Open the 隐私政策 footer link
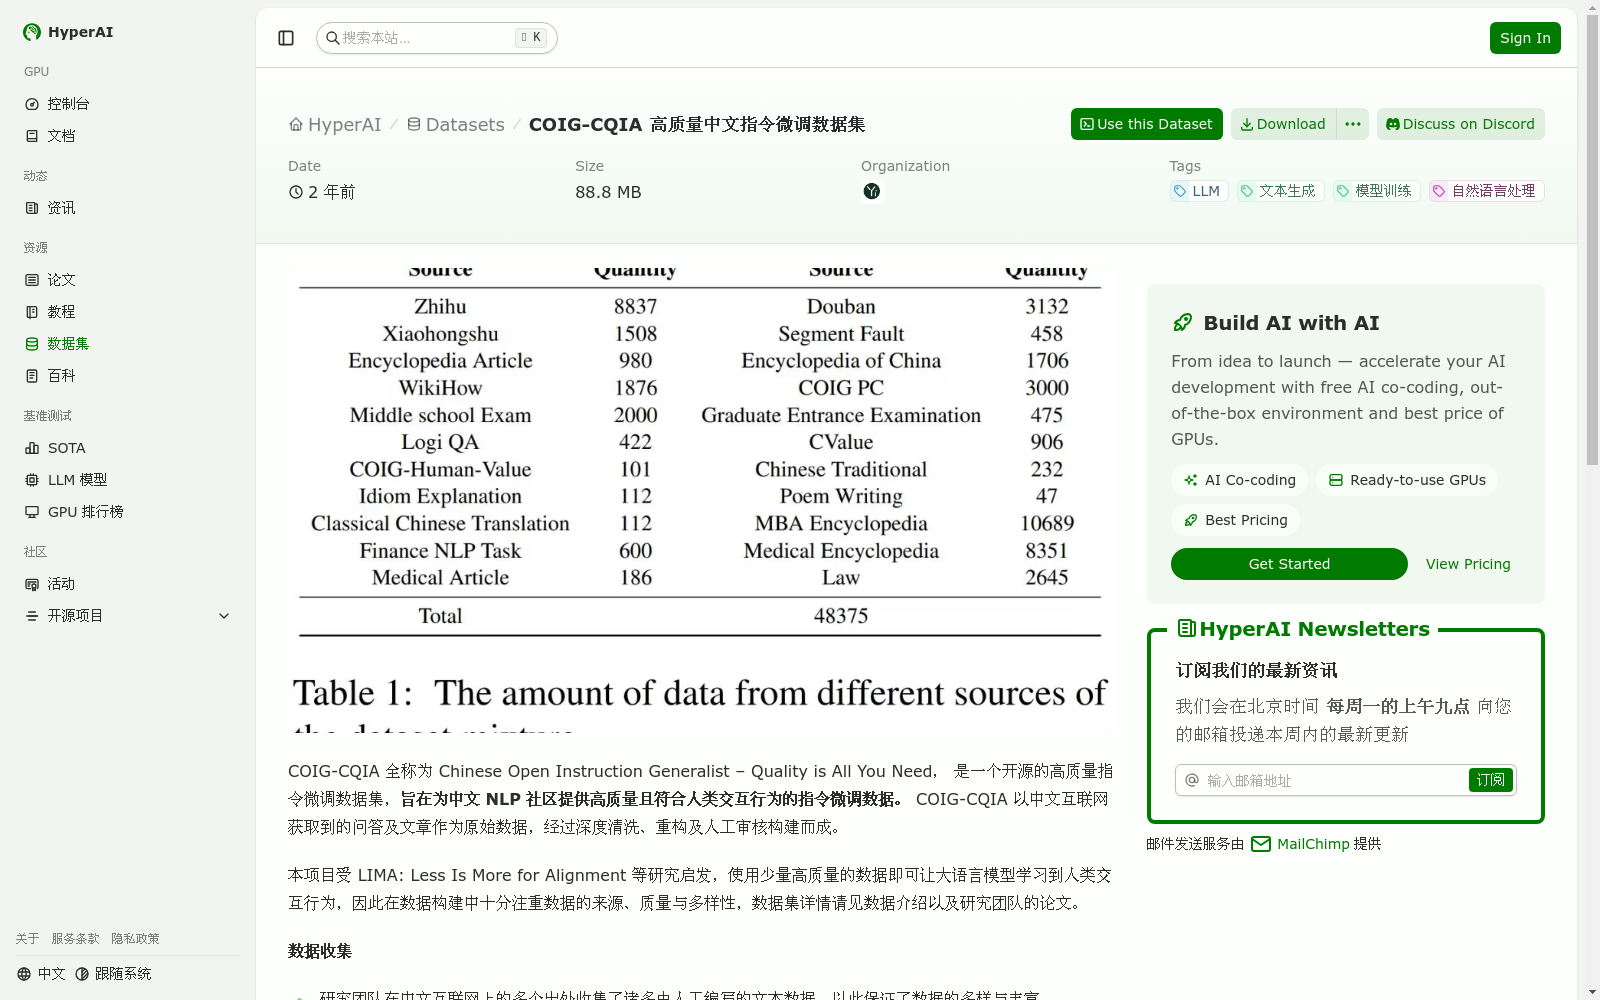The height and width of the screenshot is (1000, 1600). pos(135,939)
